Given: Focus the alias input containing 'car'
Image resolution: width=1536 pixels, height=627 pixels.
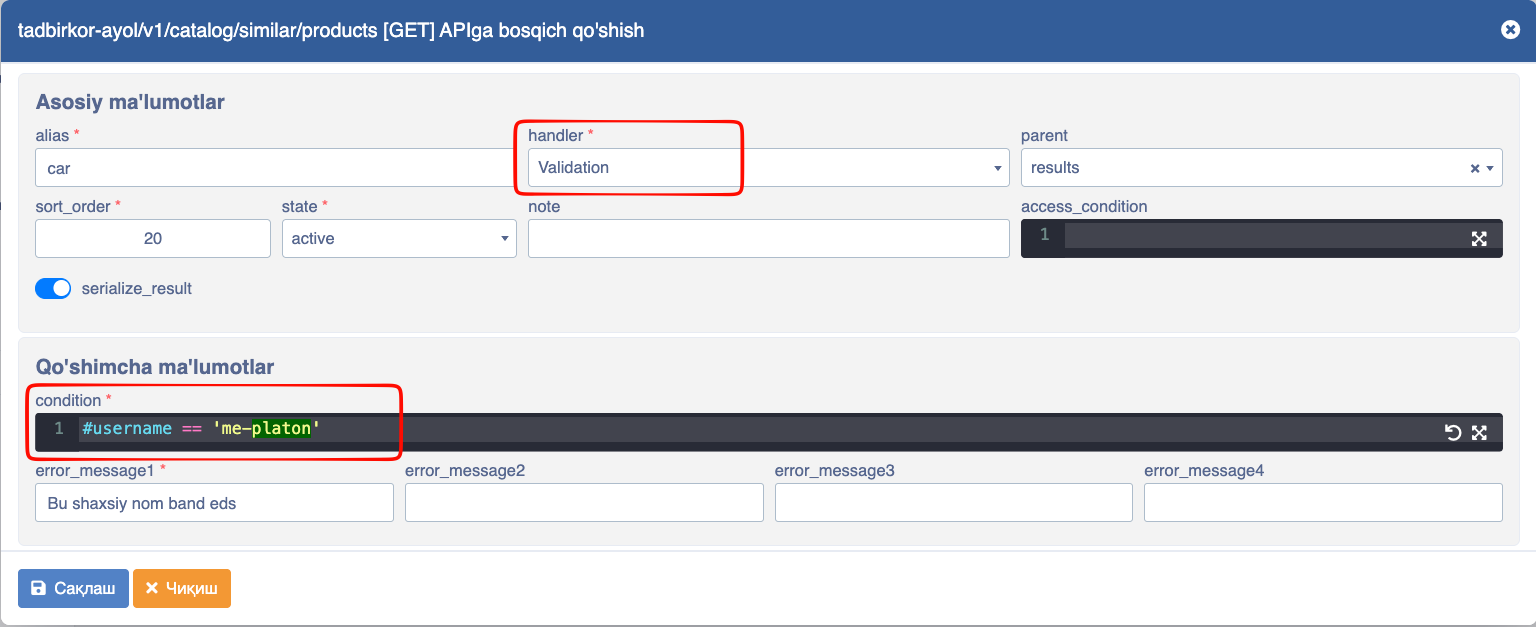Looking at the screenshot, I should (x=275, y=168).
